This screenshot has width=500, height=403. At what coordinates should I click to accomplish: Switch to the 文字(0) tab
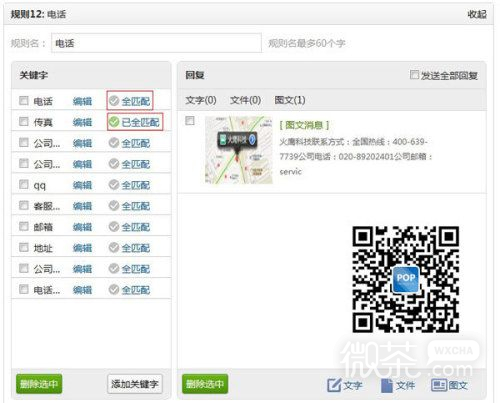[x=201, y=100]
